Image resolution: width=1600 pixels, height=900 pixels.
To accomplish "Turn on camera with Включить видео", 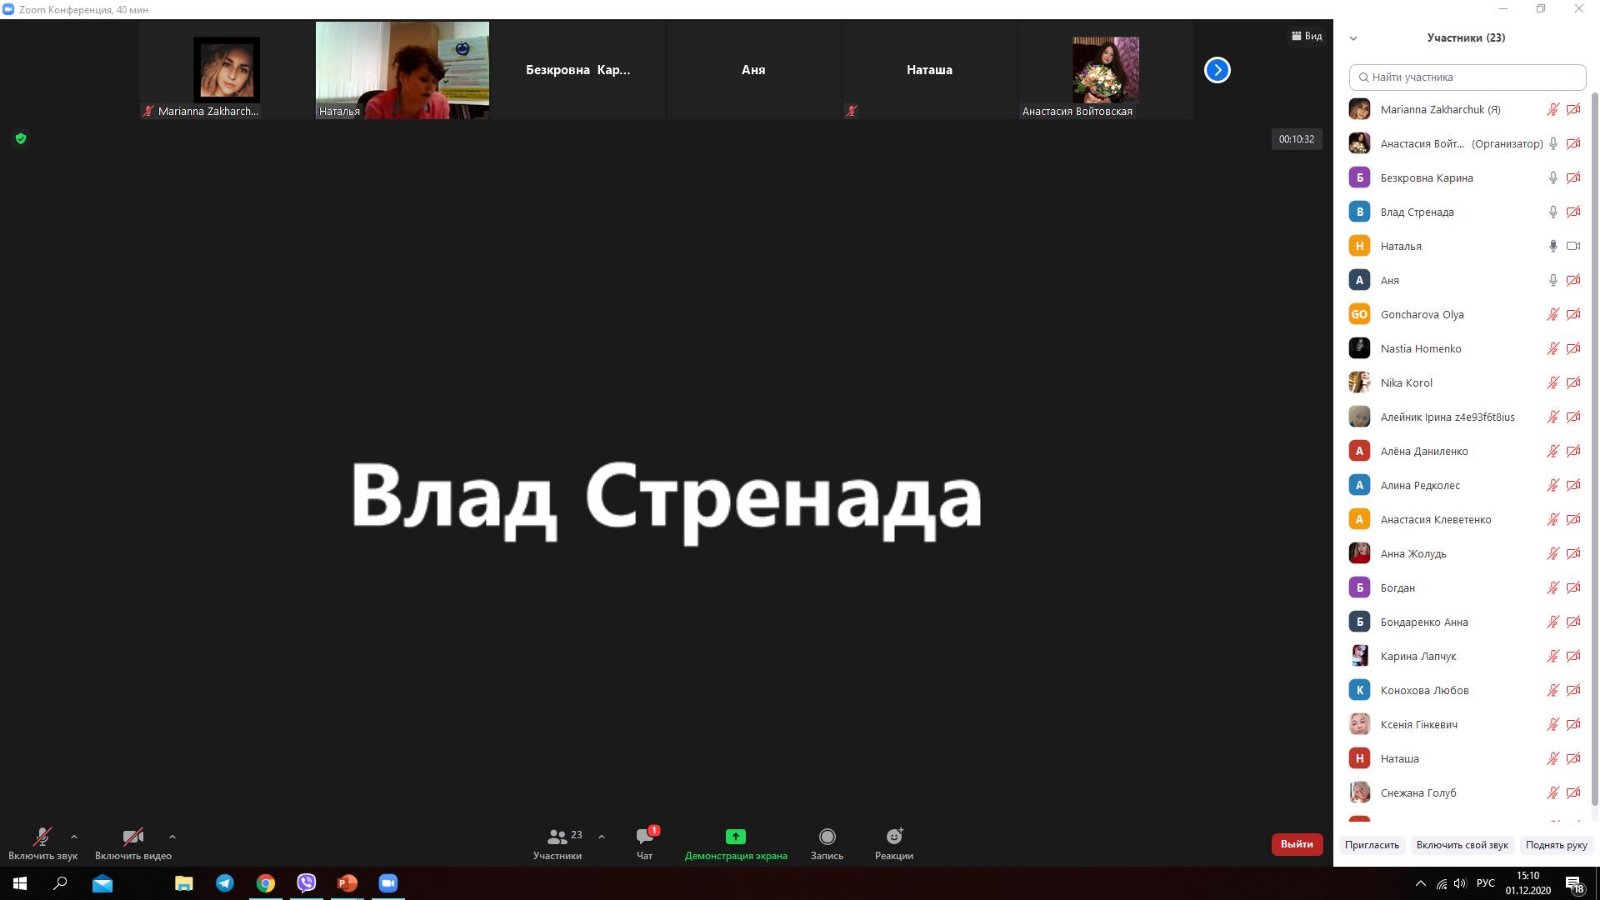I will point(132,838).
